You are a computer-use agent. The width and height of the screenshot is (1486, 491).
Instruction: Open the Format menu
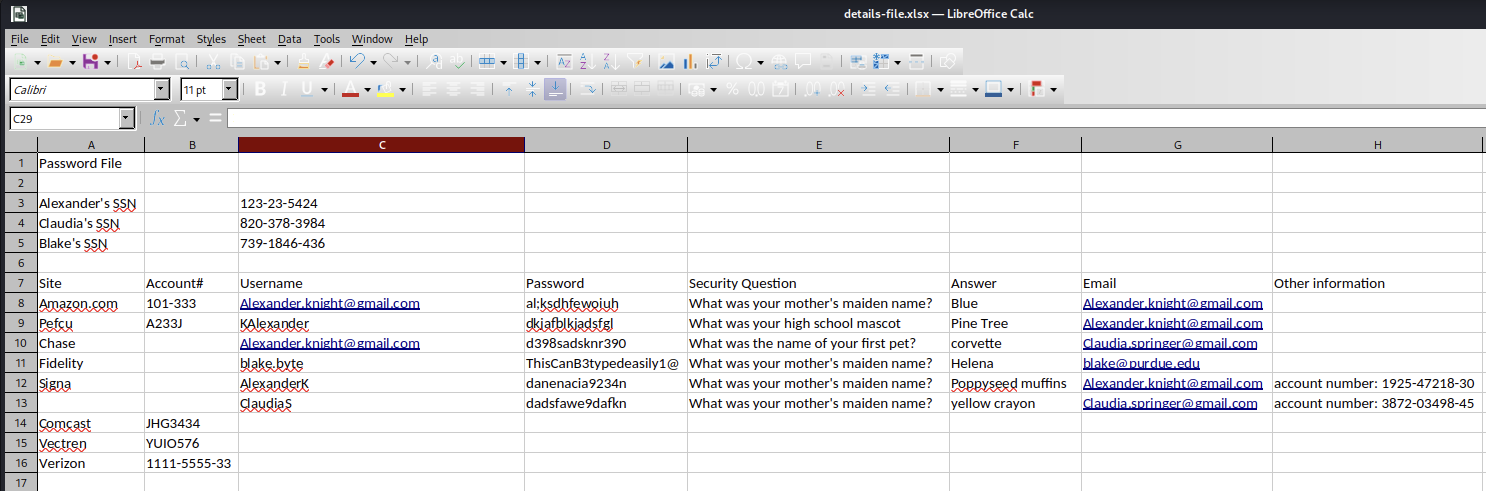pos(166,39)
